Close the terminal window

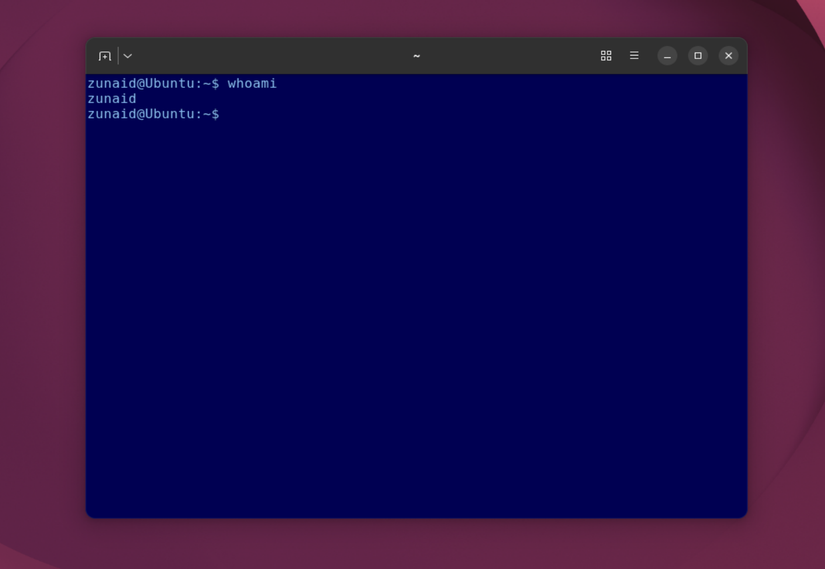(729, 56)
